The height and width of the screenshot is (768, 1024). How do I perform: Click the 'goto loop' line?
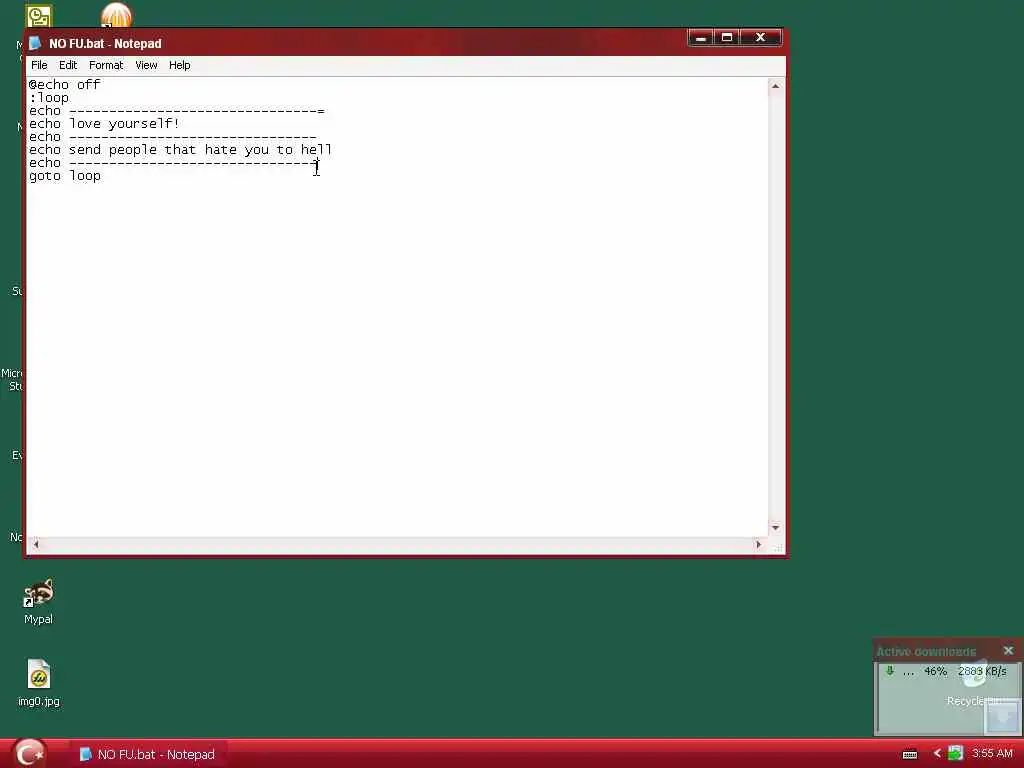pos(65,176)
